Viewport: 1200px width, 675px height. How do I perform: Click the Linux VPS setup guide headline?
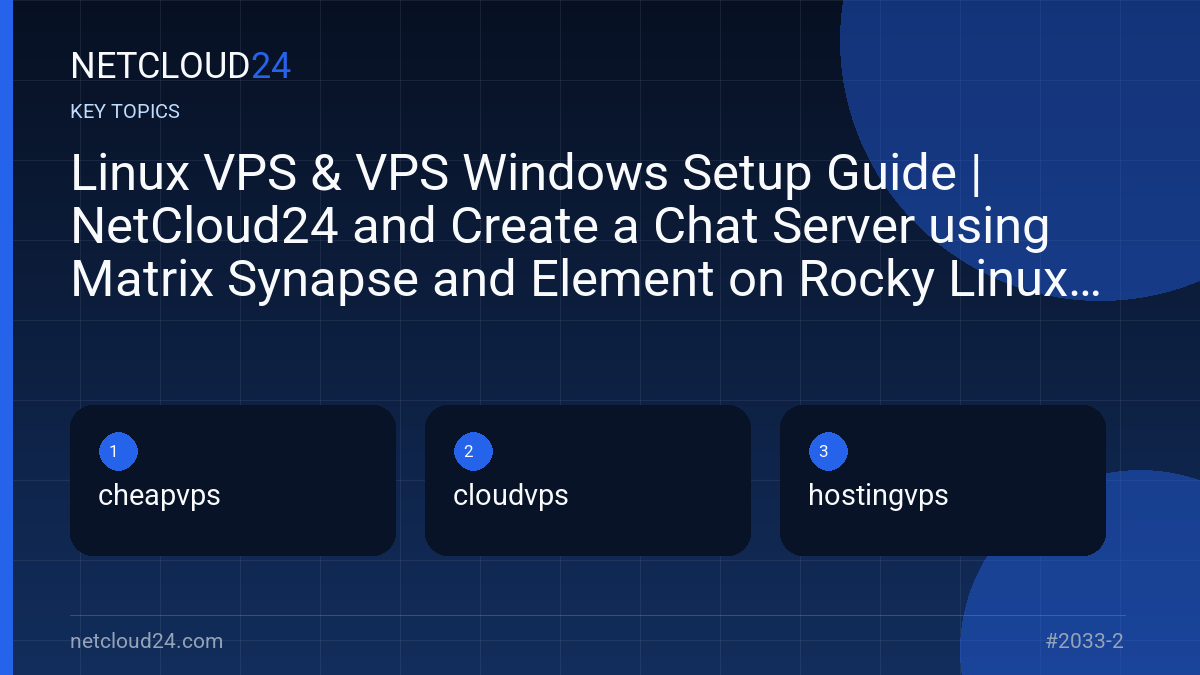586,227
